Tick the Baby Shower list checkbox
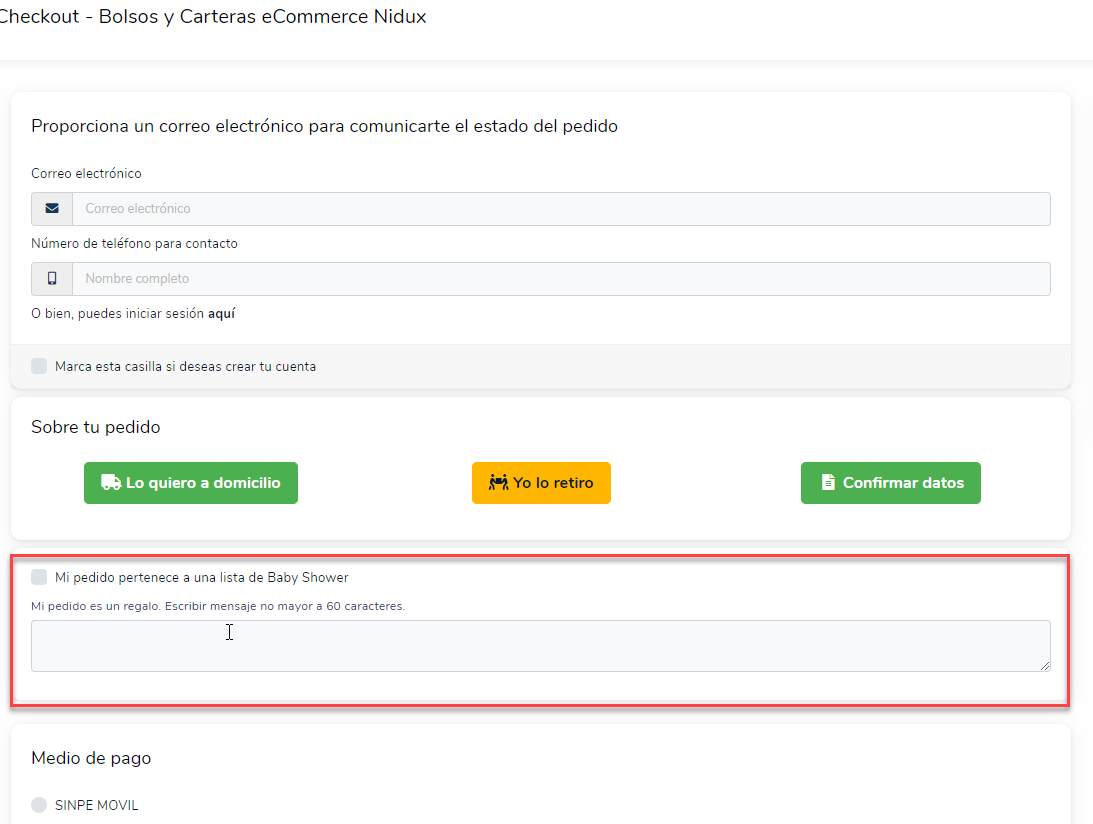 pos(39,577)
